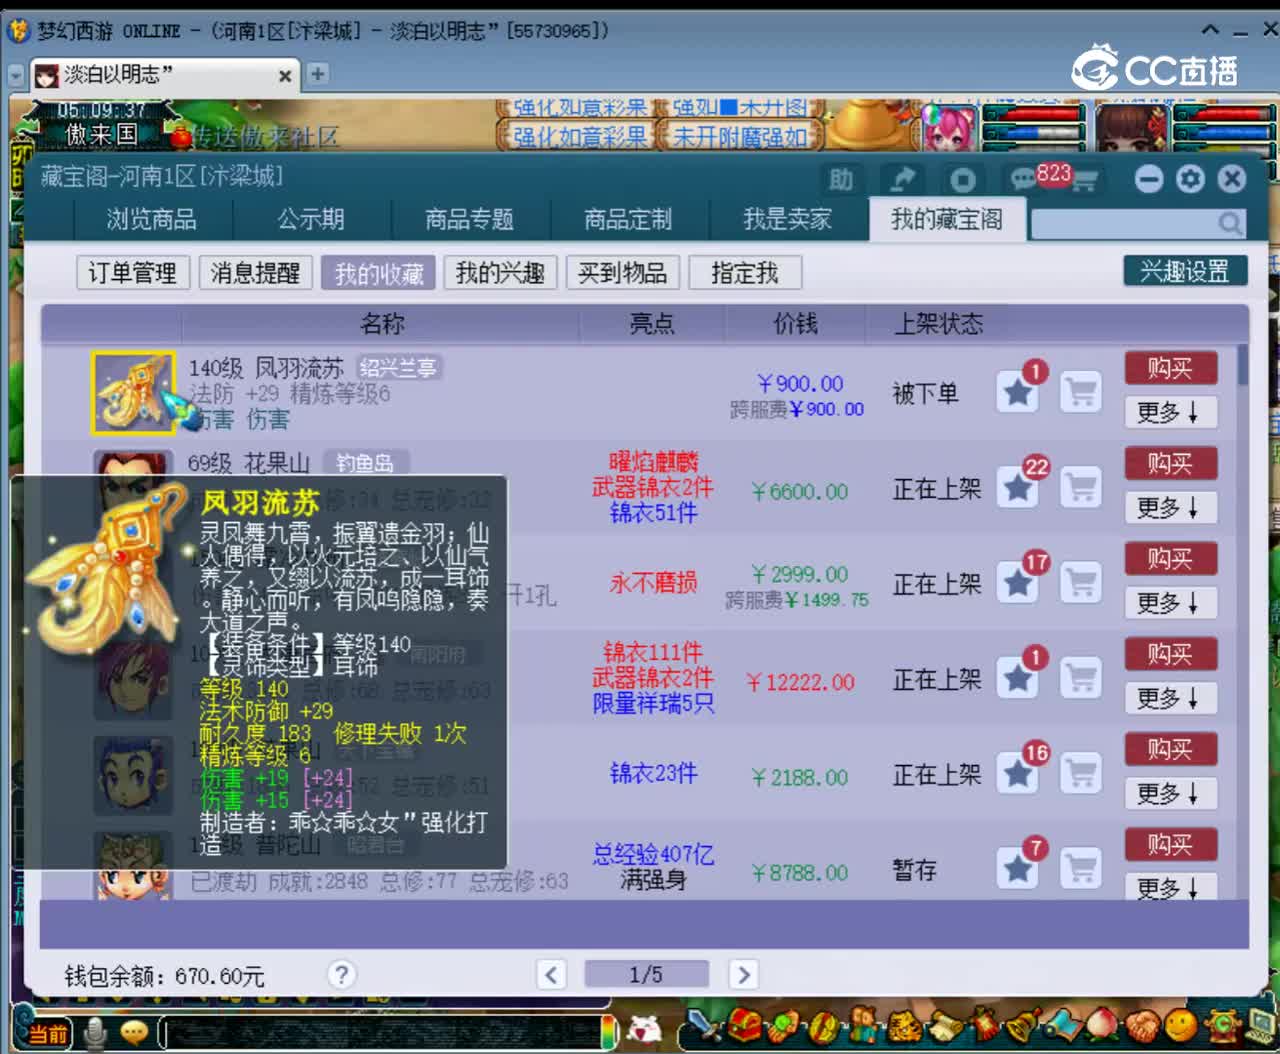Expand 更多 menu for ¥2188.00 item
The height and width of the screenshot is (1054, 1280).
pyautogui.click(x=1170, y=794)
